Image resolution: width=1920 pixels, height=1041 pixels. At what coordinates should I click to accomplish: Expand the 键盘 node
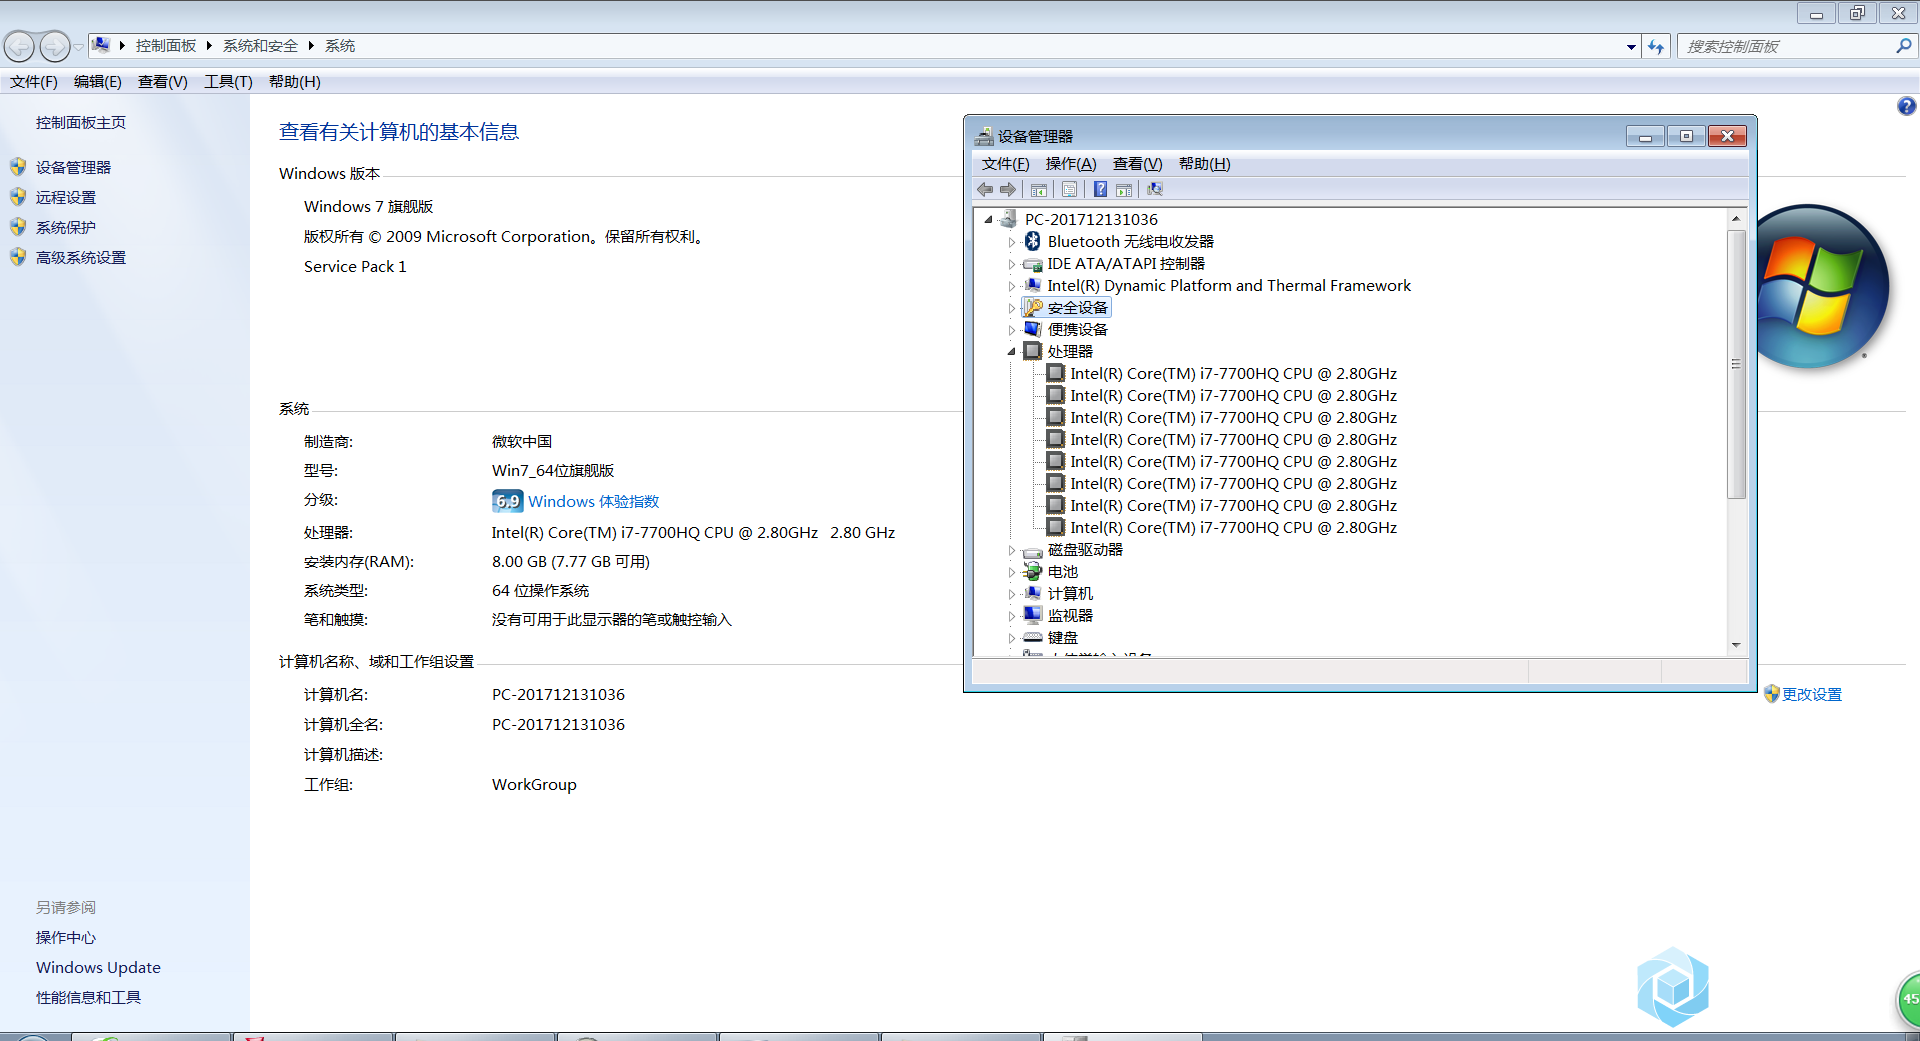1011,638
